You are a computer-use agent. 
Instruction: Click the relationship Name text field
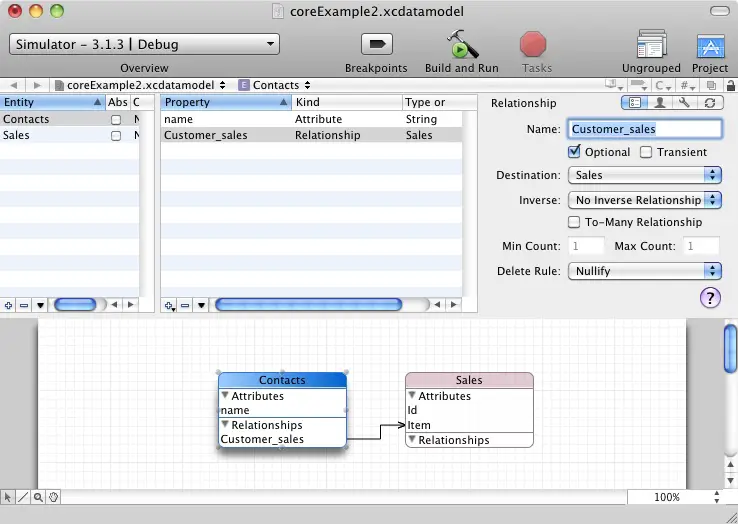(x=644, y=129)
